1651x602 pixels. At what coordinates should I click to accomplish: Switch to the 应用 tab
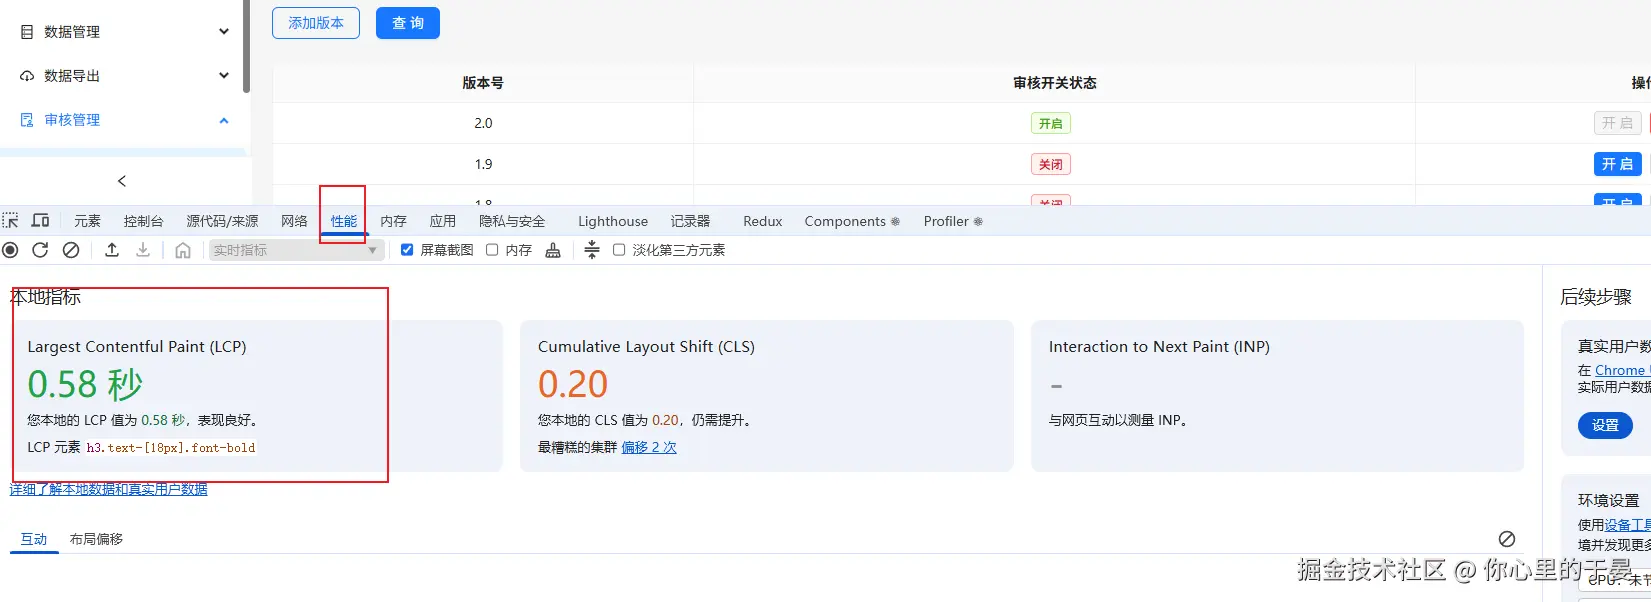[x=443, y=221]
